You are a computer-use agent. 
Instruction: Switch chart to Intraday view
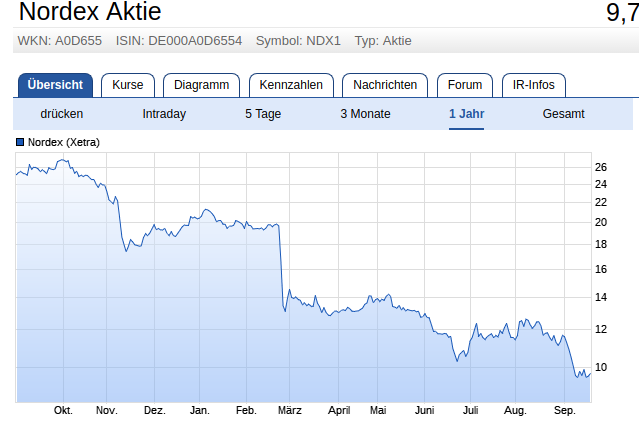point(164,114)
